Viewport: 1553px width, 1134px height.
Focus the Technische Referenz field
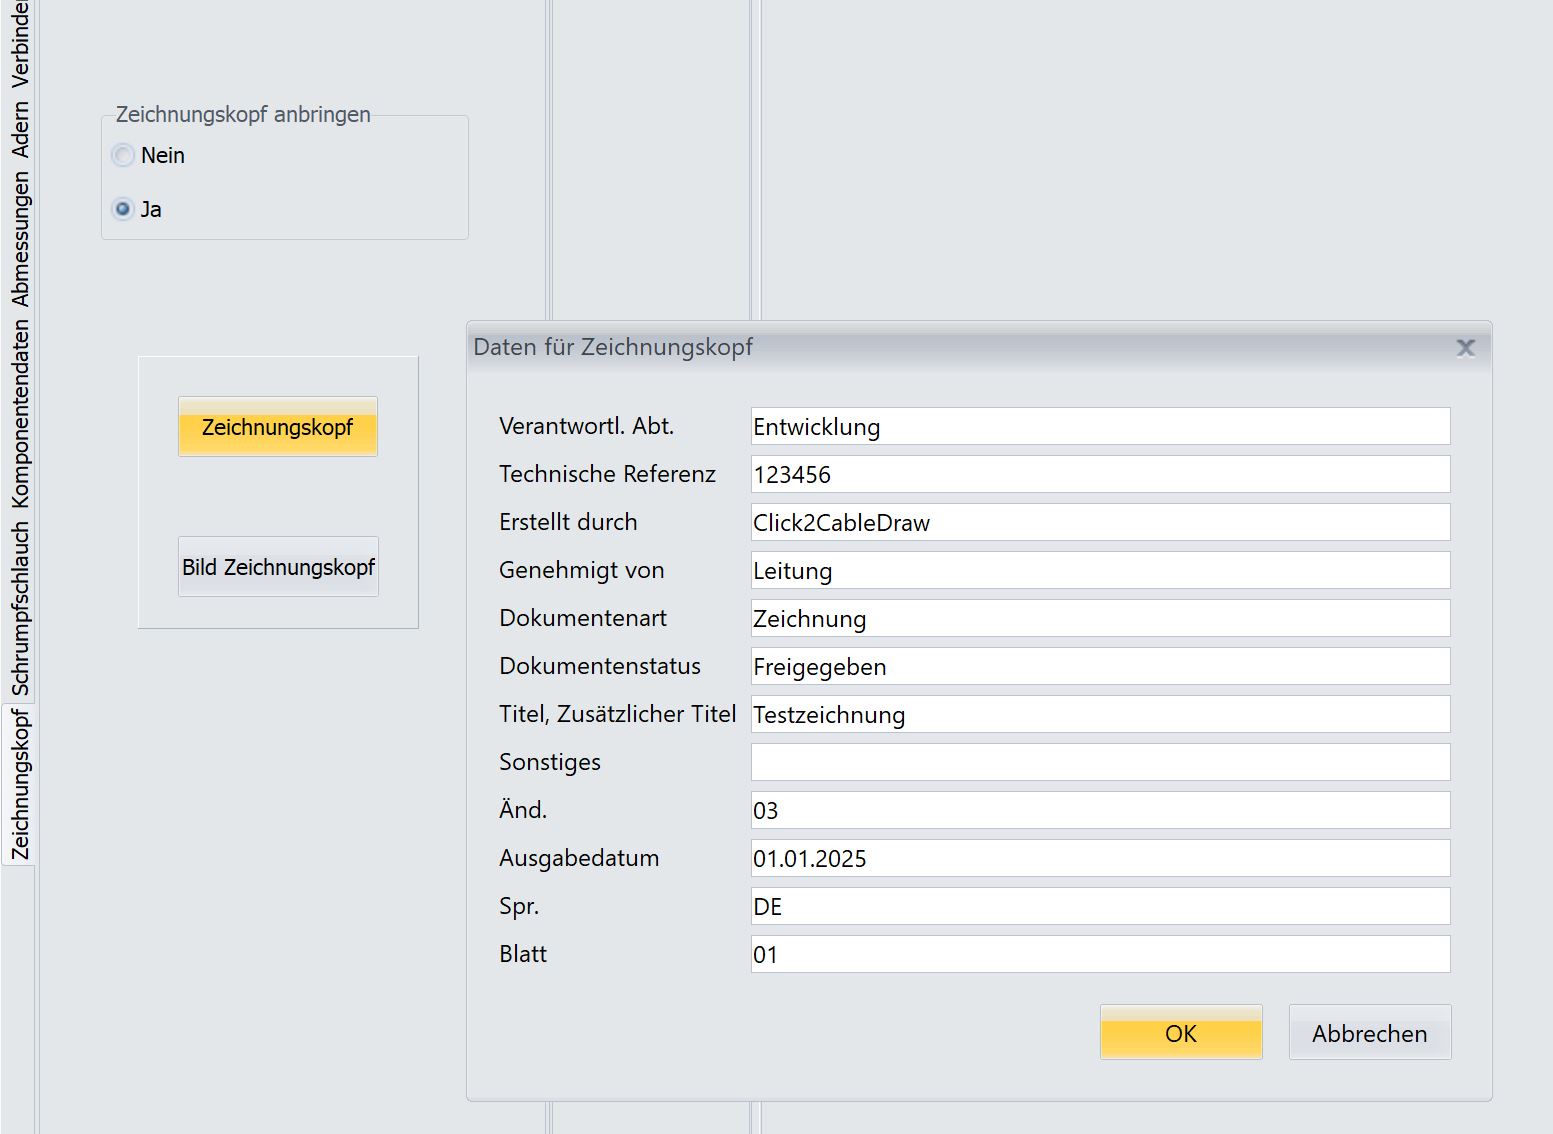(1100, 475)
